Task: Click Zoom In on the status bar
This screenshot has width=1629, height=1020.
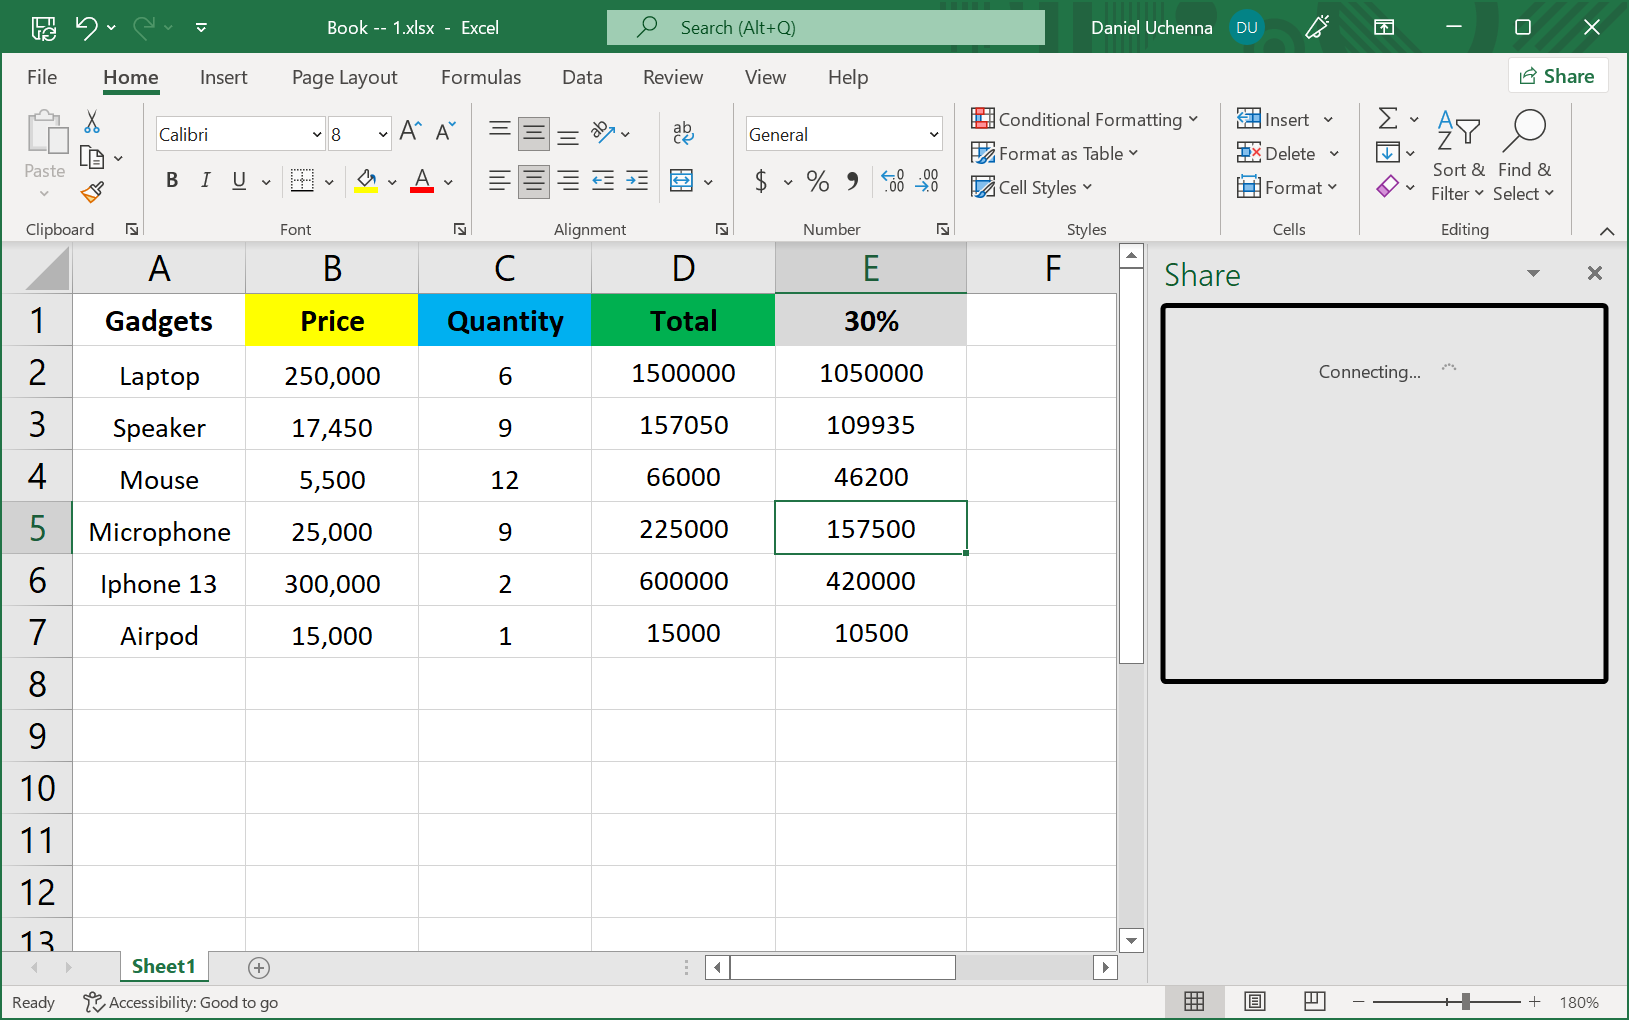Action: [1535, 1001]
